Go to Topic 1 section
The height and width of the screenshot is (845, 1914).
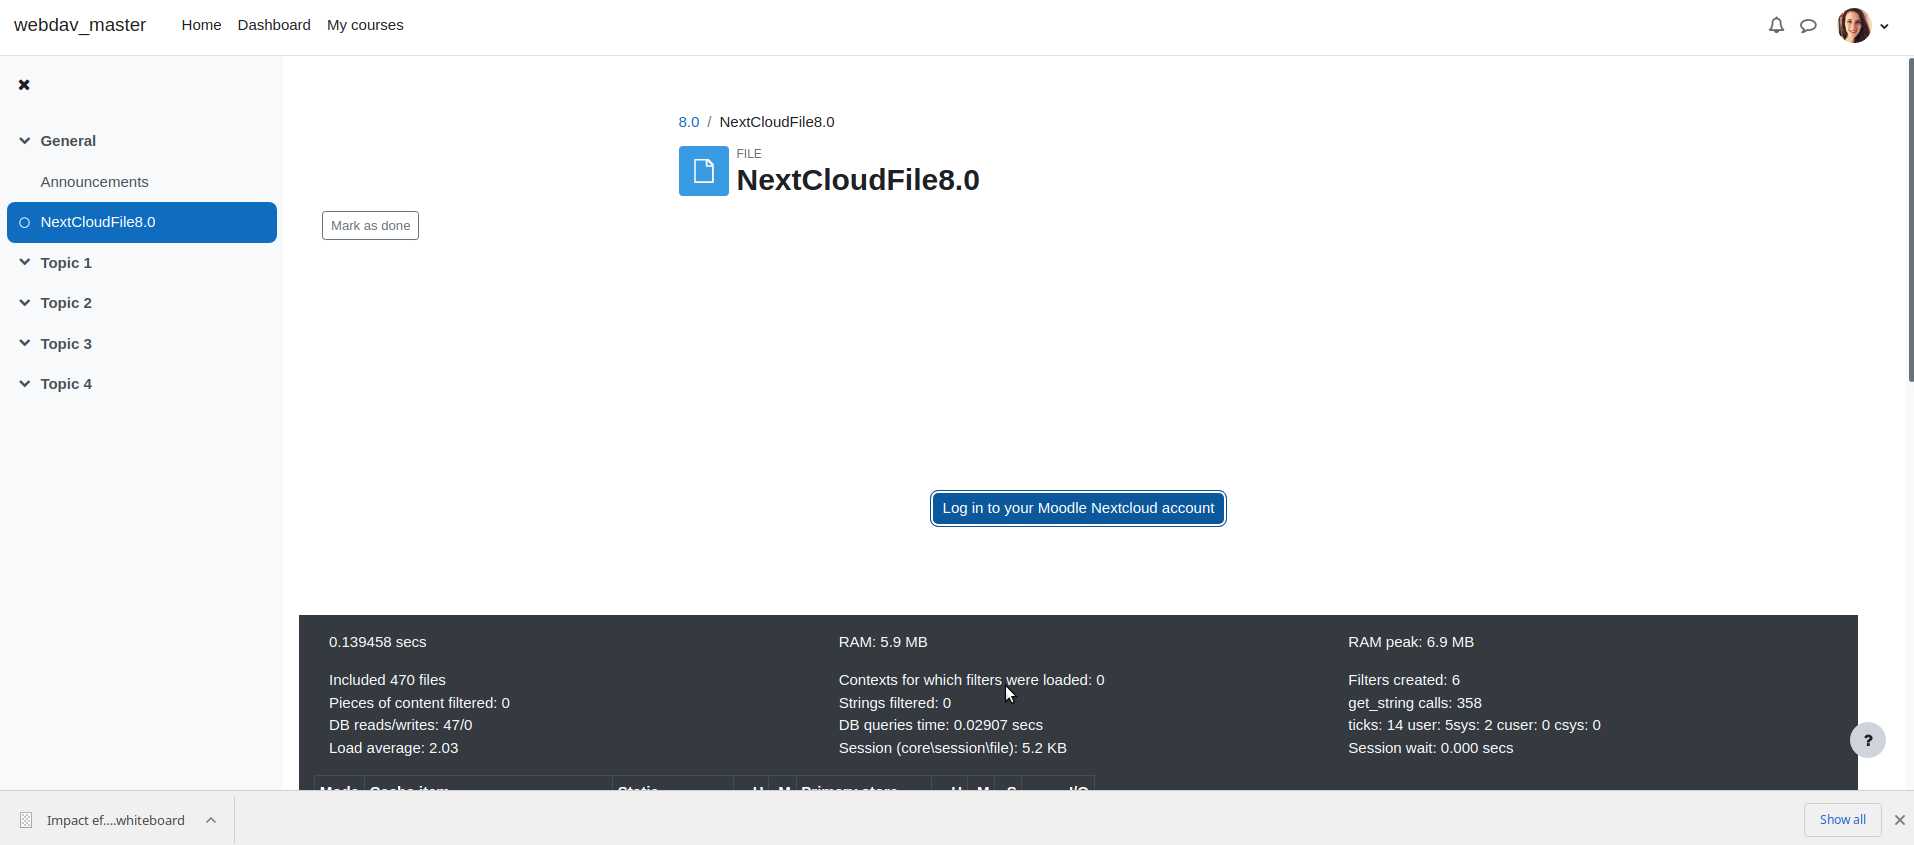point(66,263)
